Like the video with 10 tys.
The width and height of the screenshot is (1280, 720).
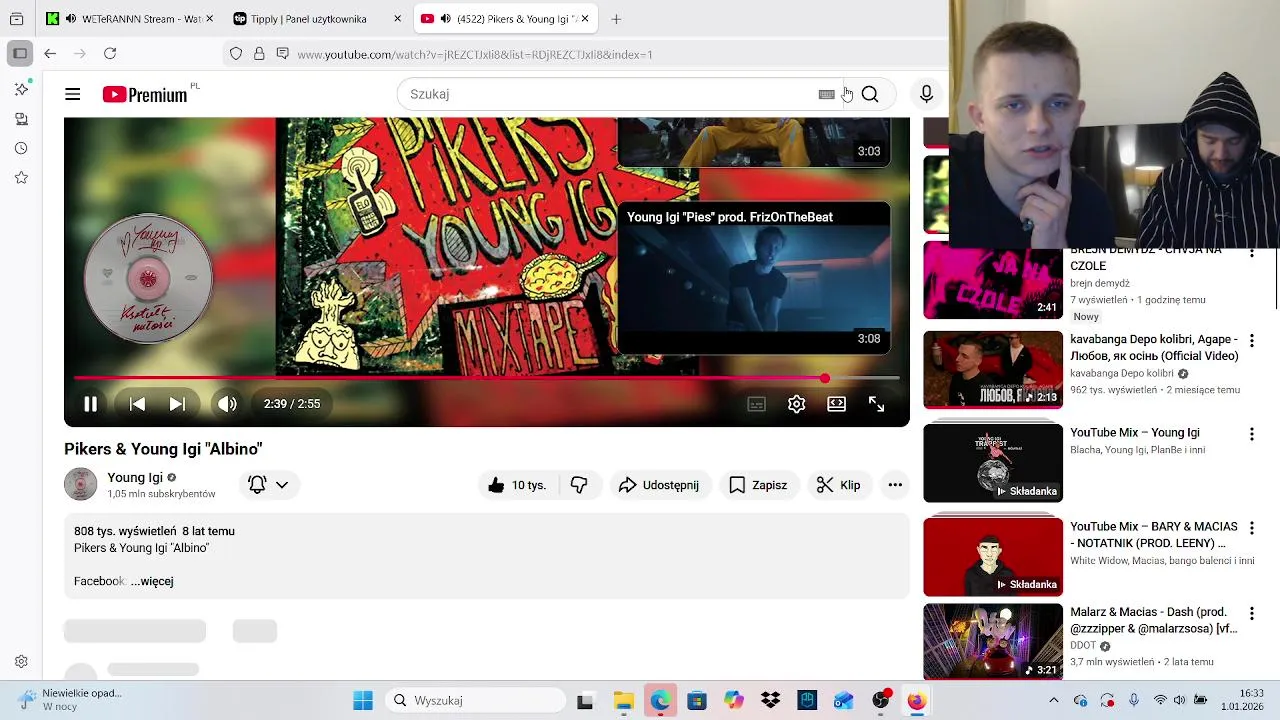(517, 485)
